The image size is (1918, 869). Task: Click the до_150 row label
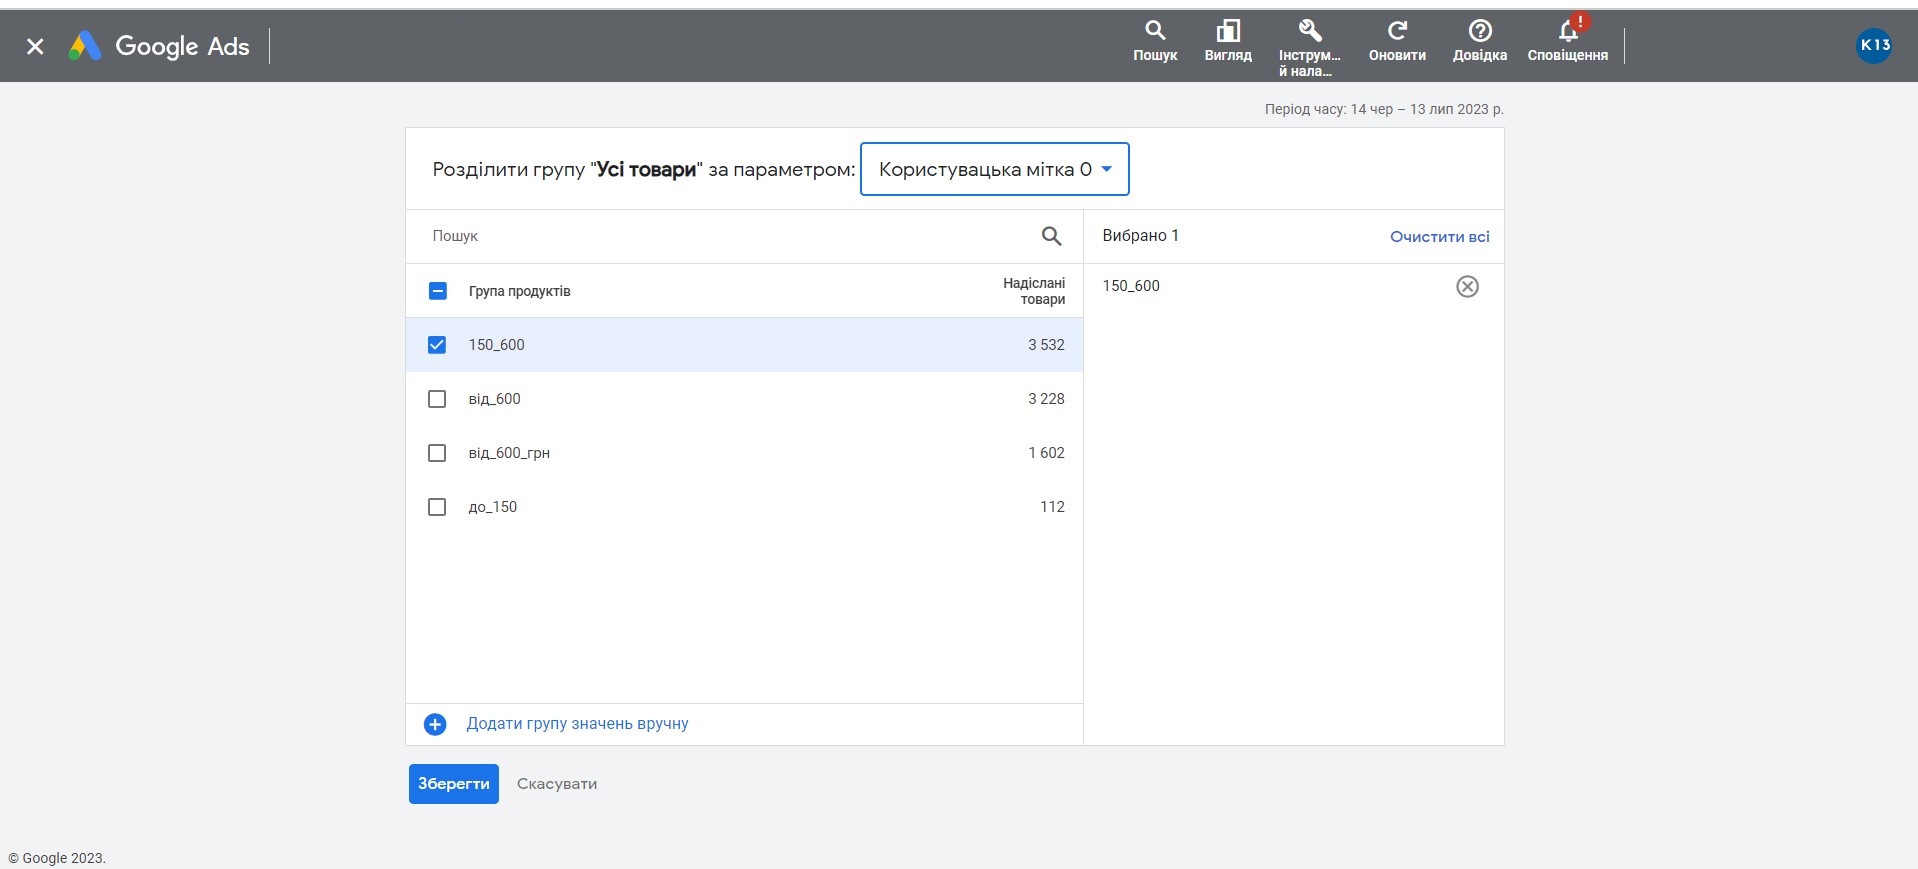(492, 507)
